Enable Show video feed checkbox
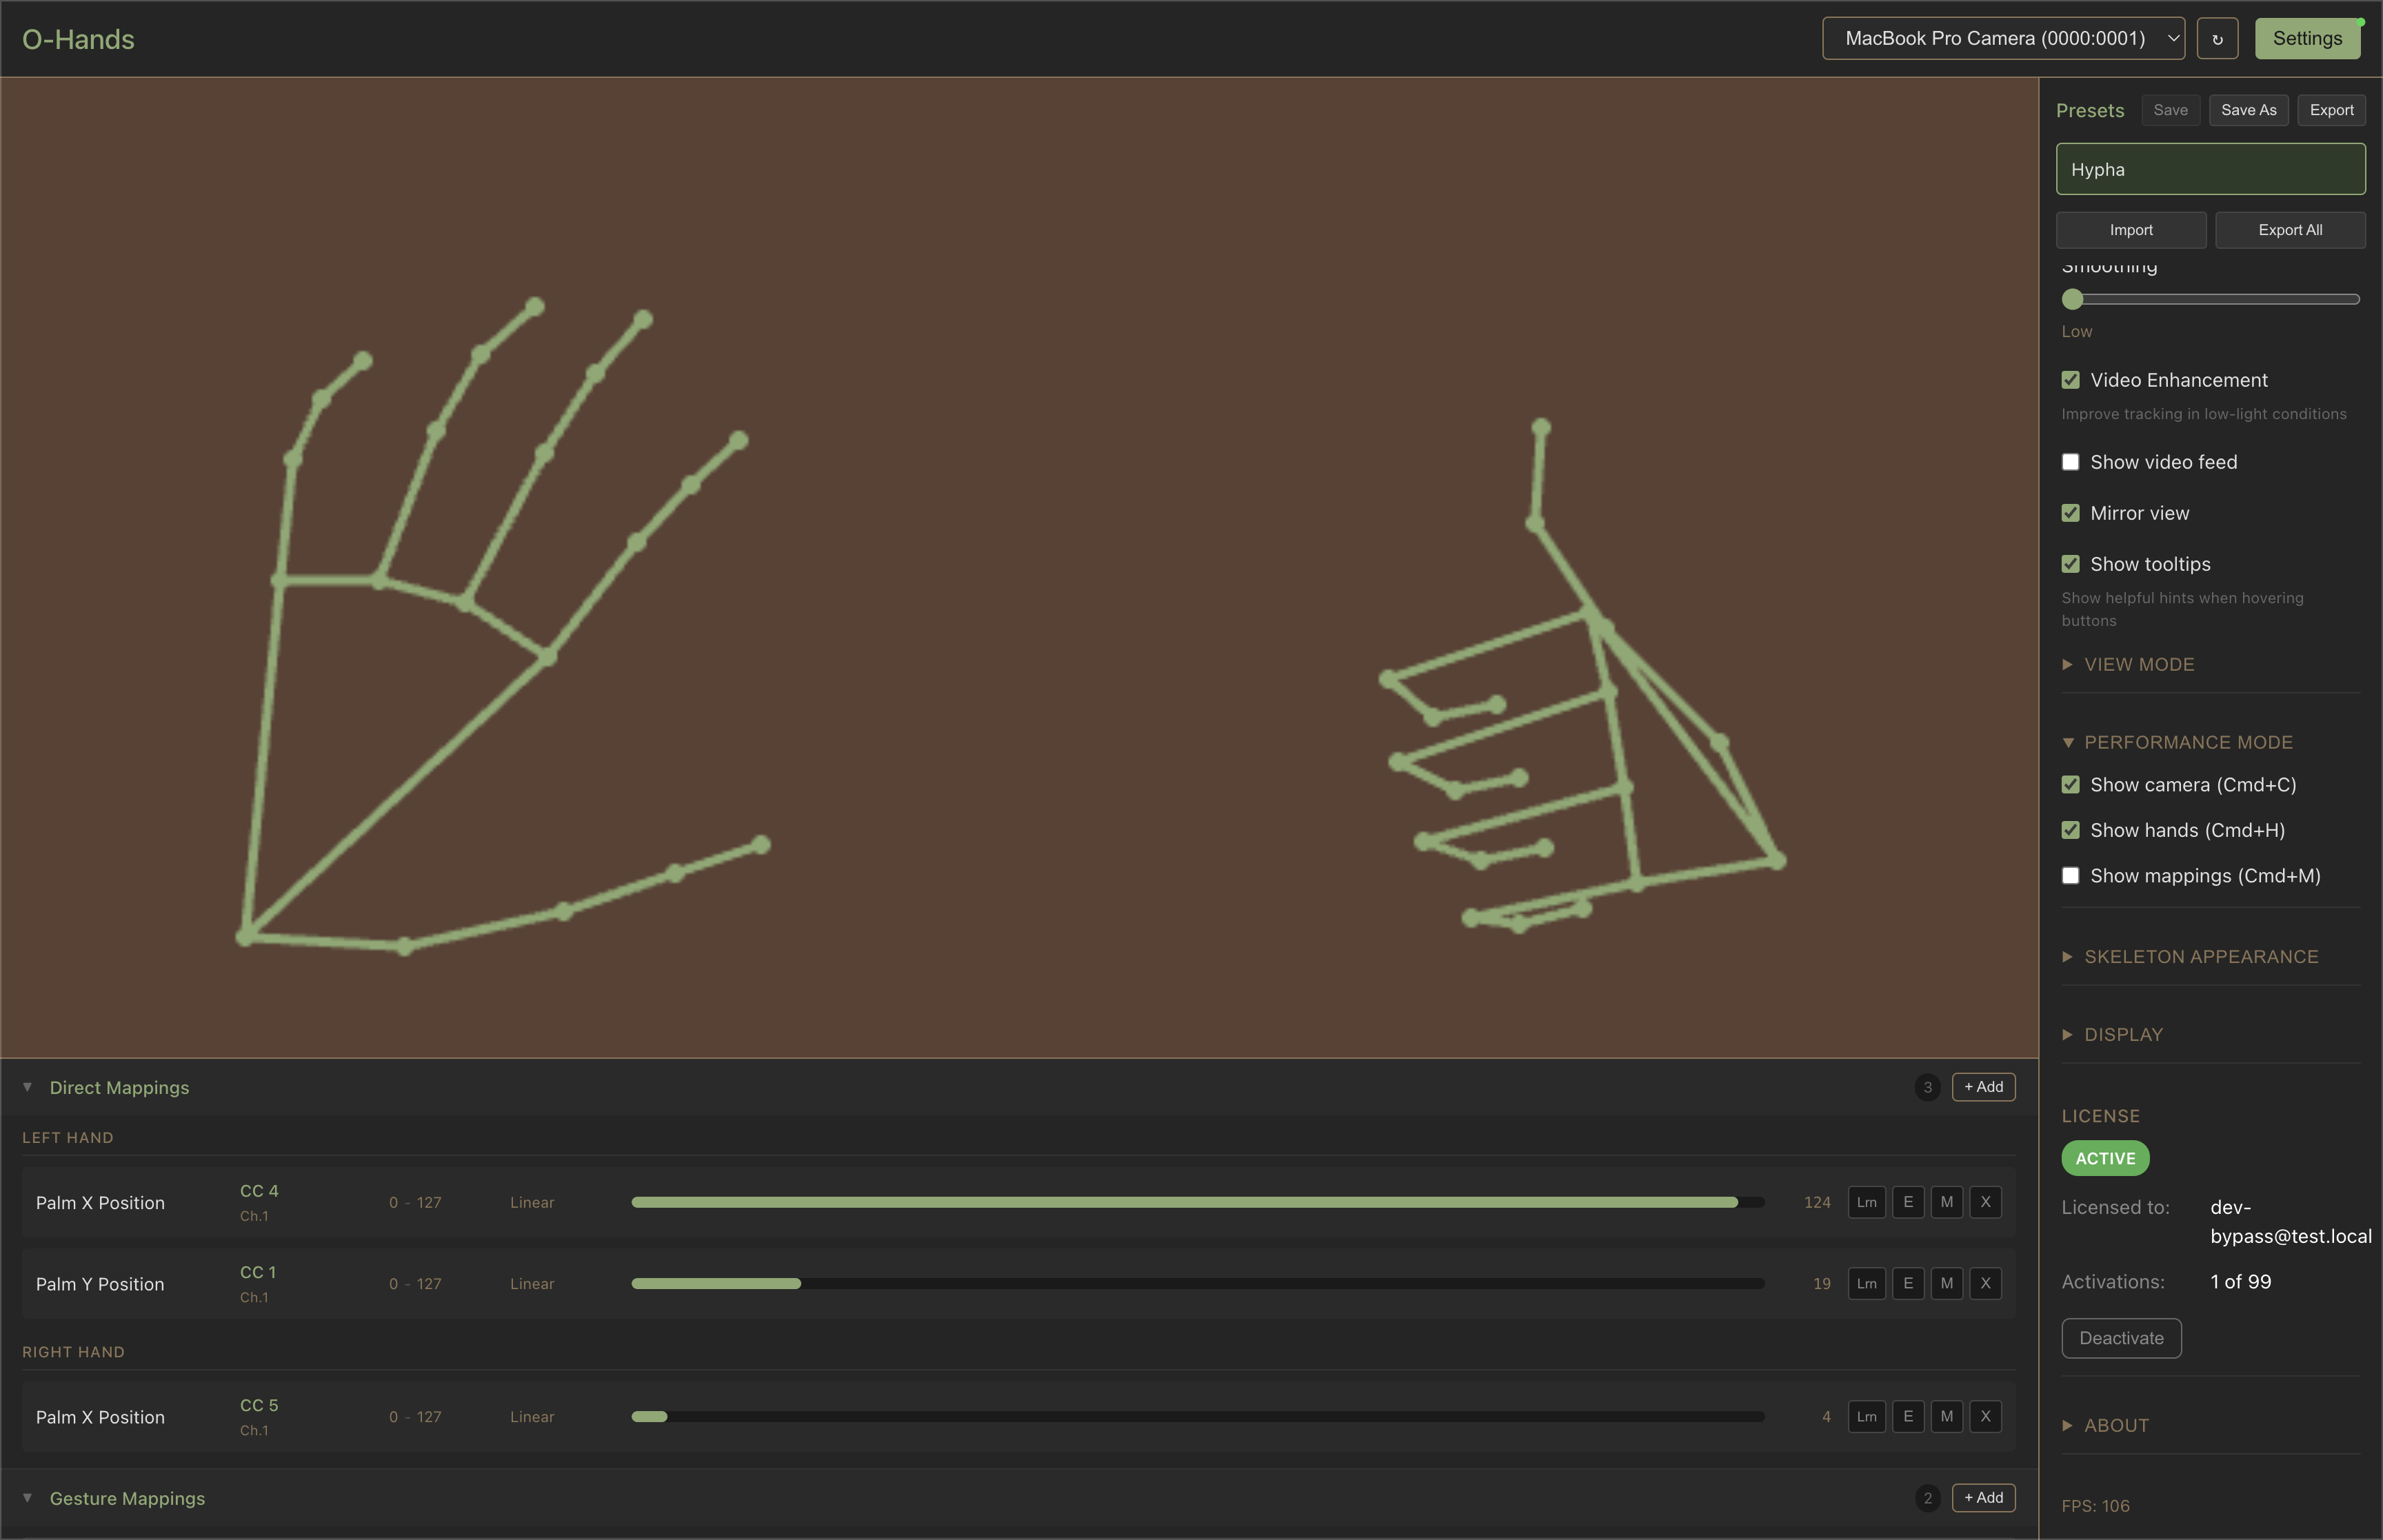Image resolution: width=2383 pixels, height=1540 pixels. pos(2070,462)
